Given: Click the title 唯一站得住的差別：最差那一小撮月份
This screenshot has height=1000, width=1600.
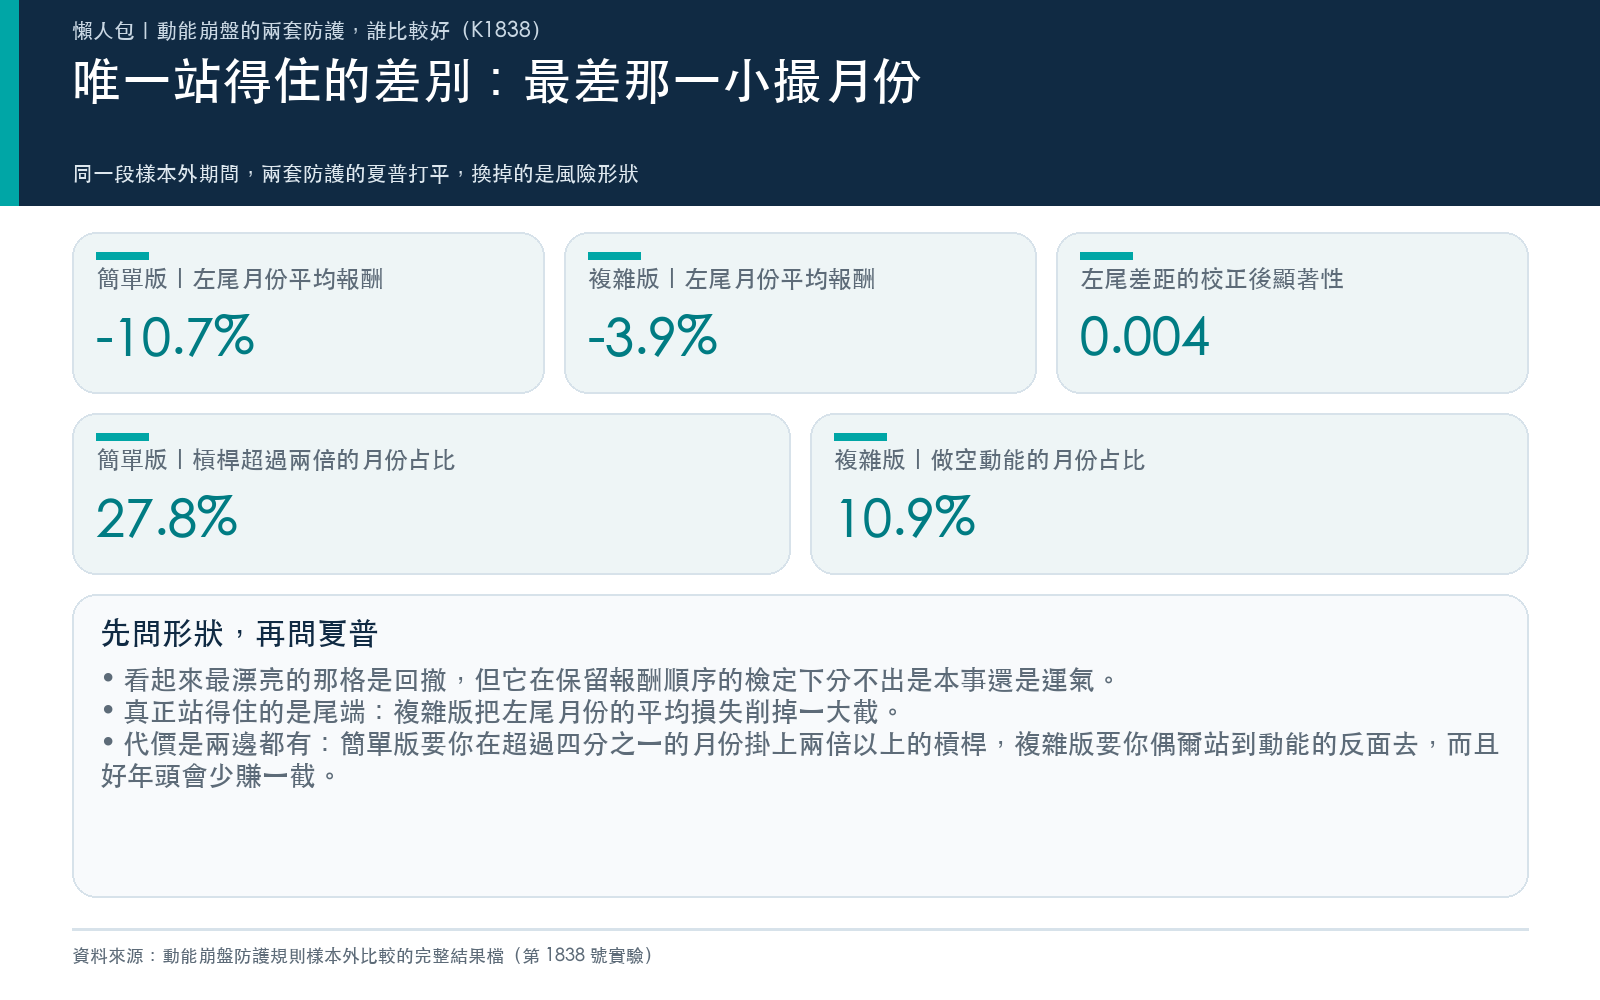Looking at the screenshot, I should coord(496,82).
